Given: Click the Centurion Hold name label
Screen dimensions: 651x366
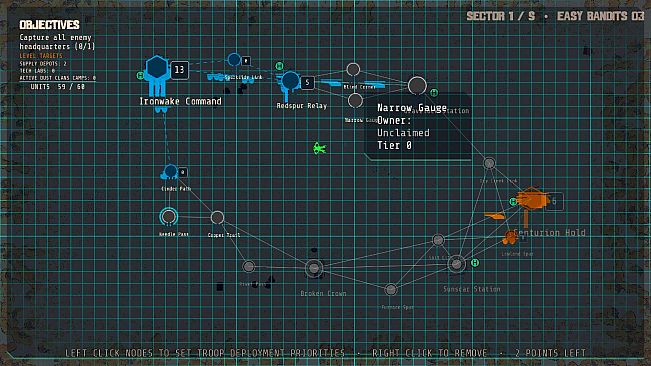Looking at the screenshot, I should 549,233.
